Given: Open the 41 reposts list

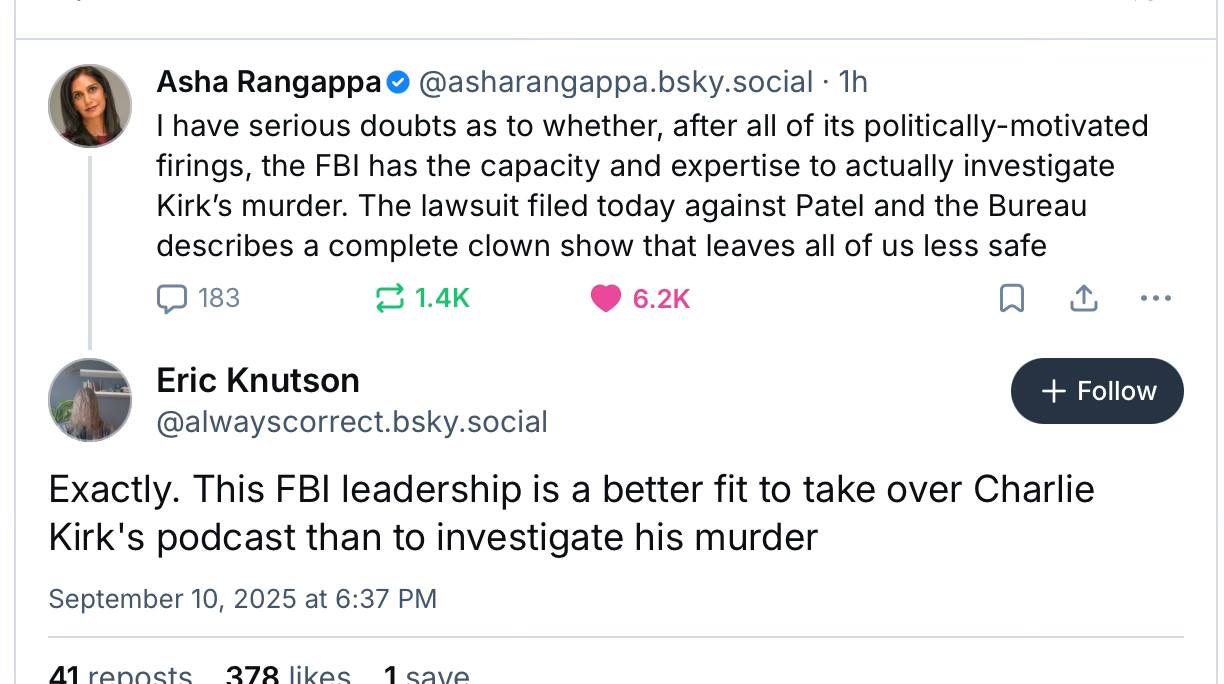Looking at the screenshot, I should (x=120, y=673).
